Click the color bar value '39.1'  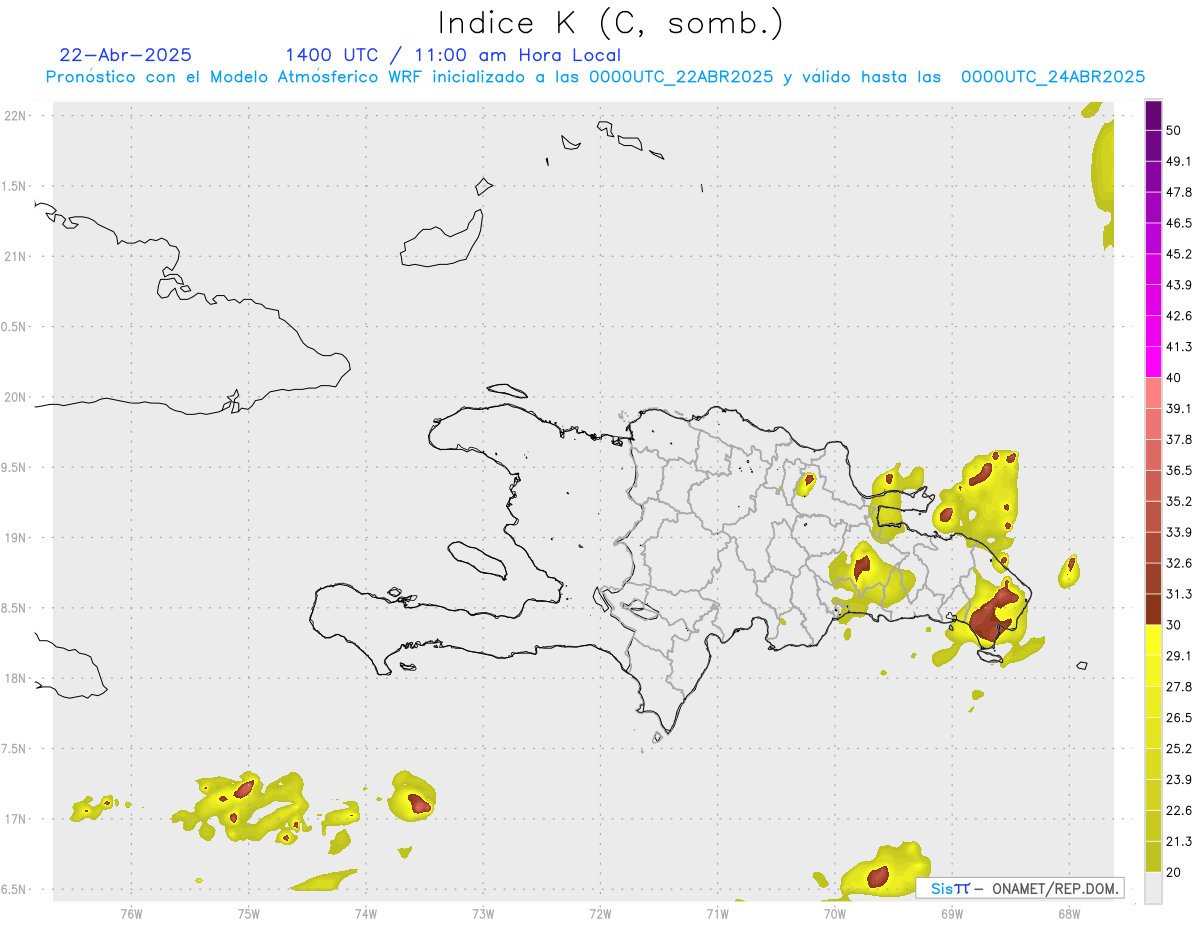pyautogui.click(x=1179, y=408)
